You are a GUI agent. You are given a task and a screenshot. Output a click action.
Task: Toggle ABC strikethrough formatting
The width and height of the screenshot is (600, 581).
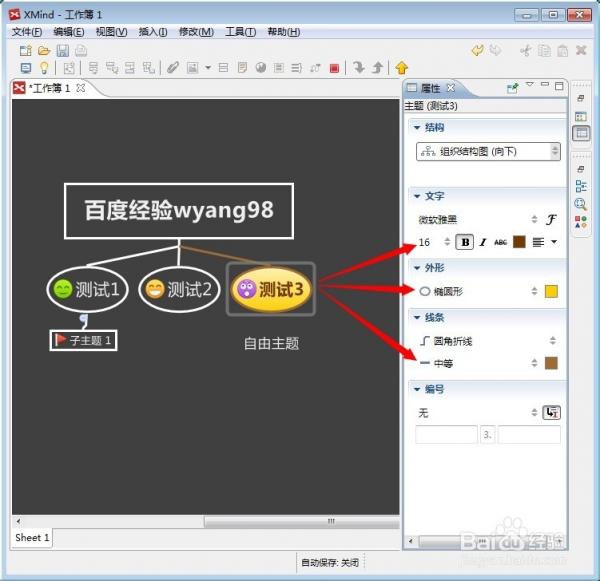pyautogui.click(x=501, y=242)
